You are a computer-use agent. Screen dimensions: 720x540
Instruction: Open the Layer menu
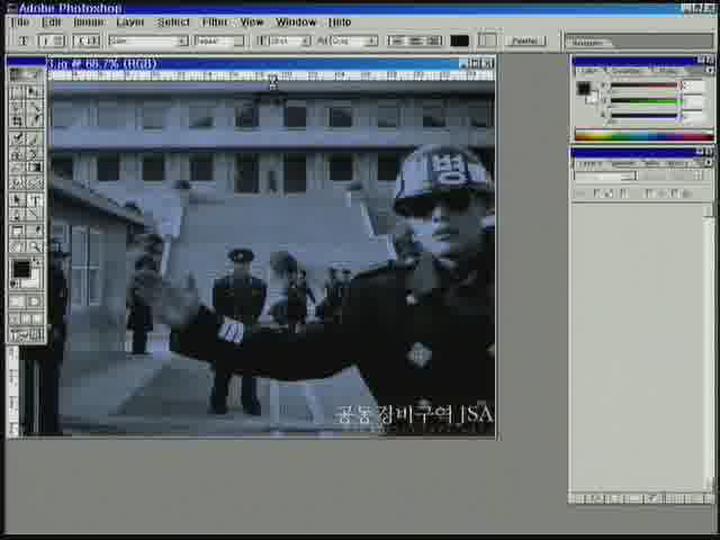pyautogui.click(x=130, y=22)
